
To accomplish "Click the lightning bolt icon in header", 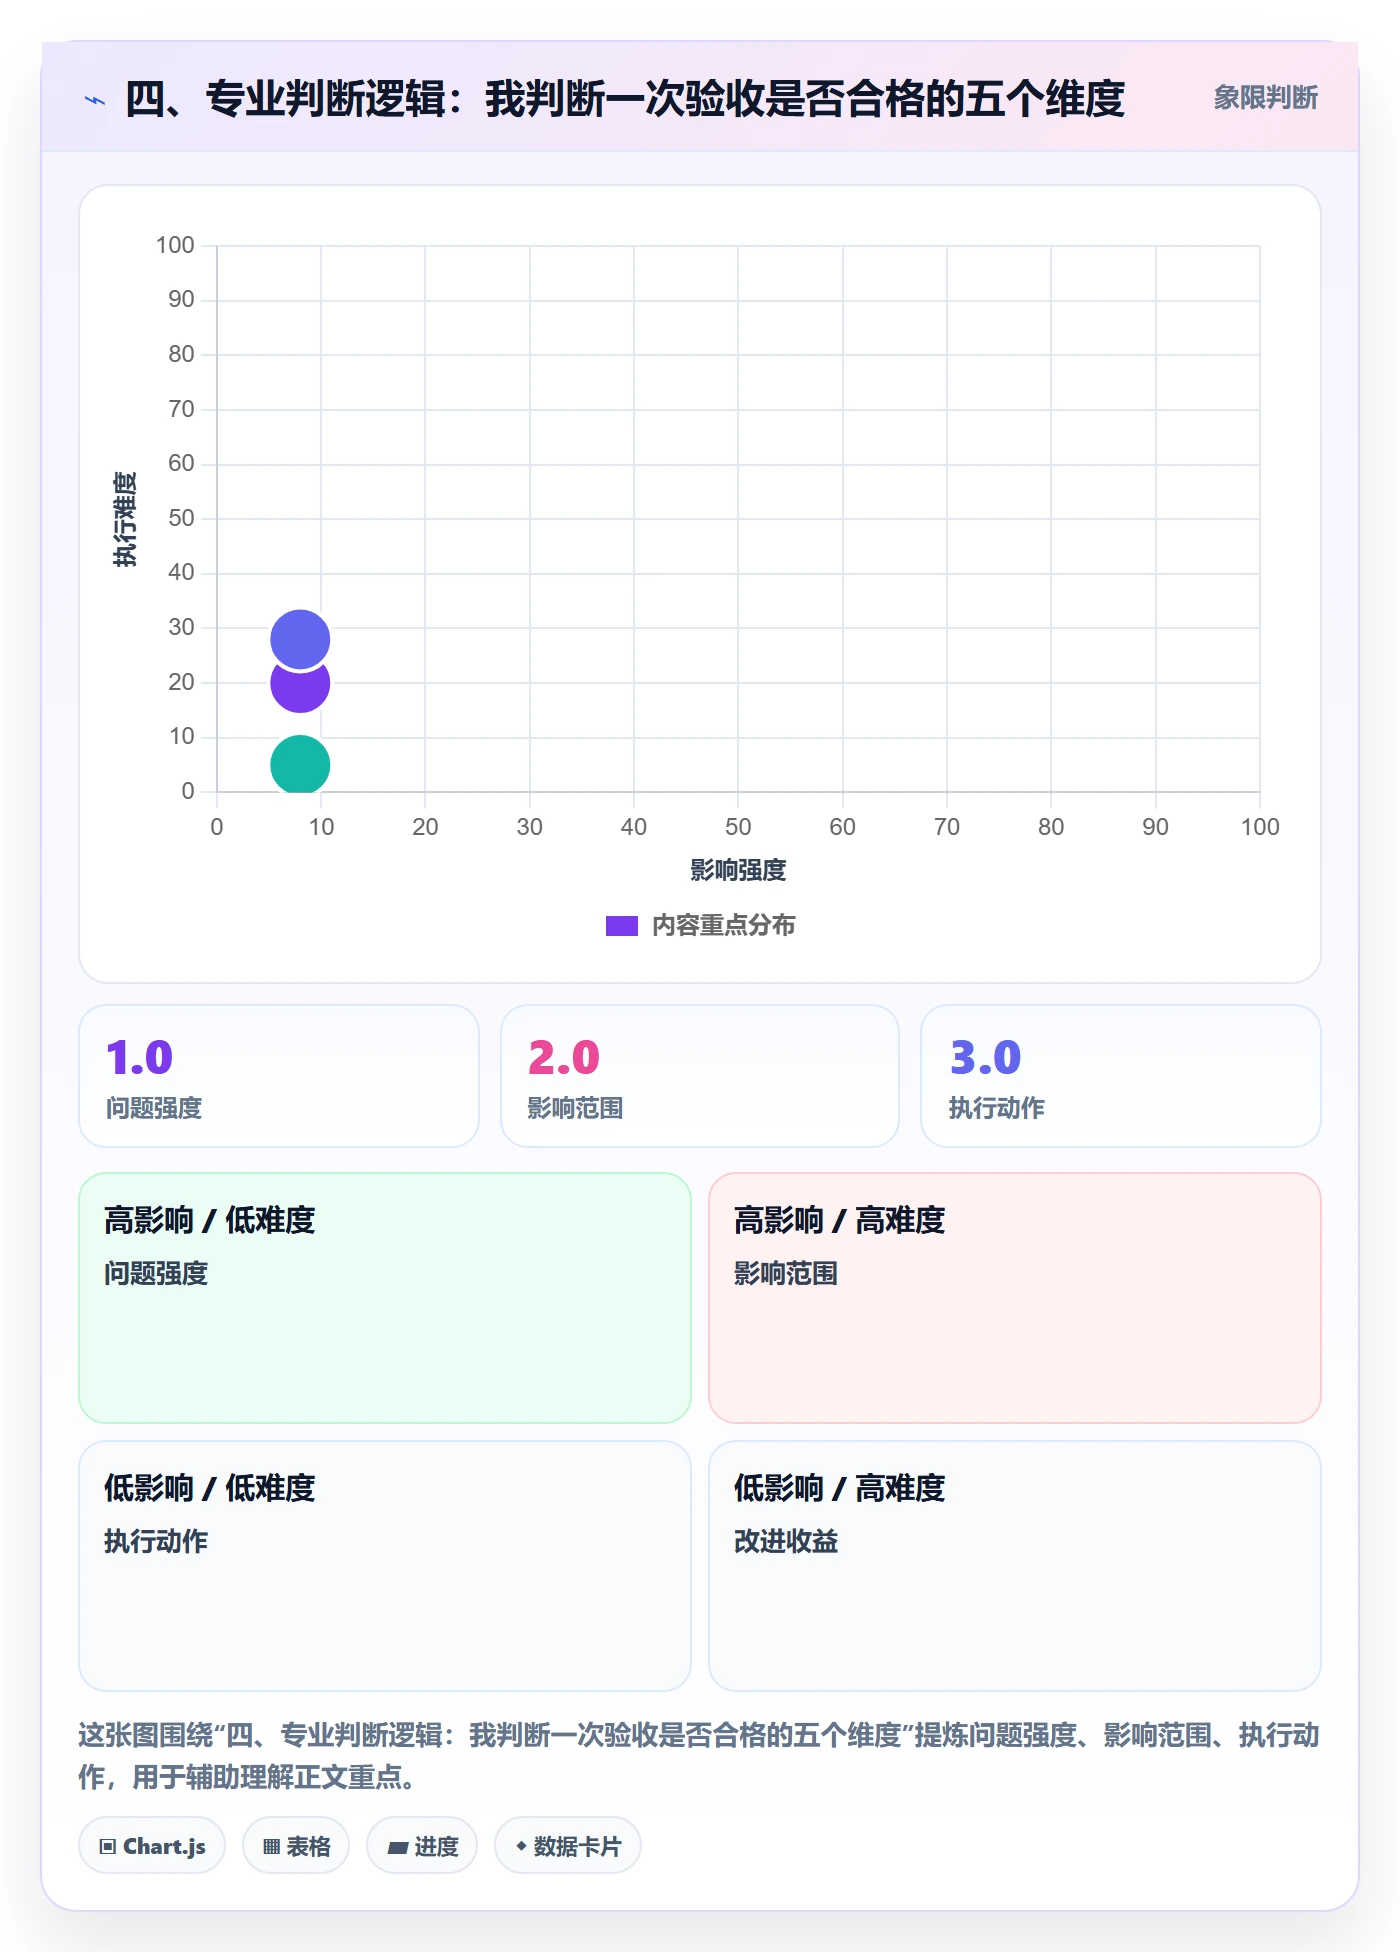I will pos(95,100).
